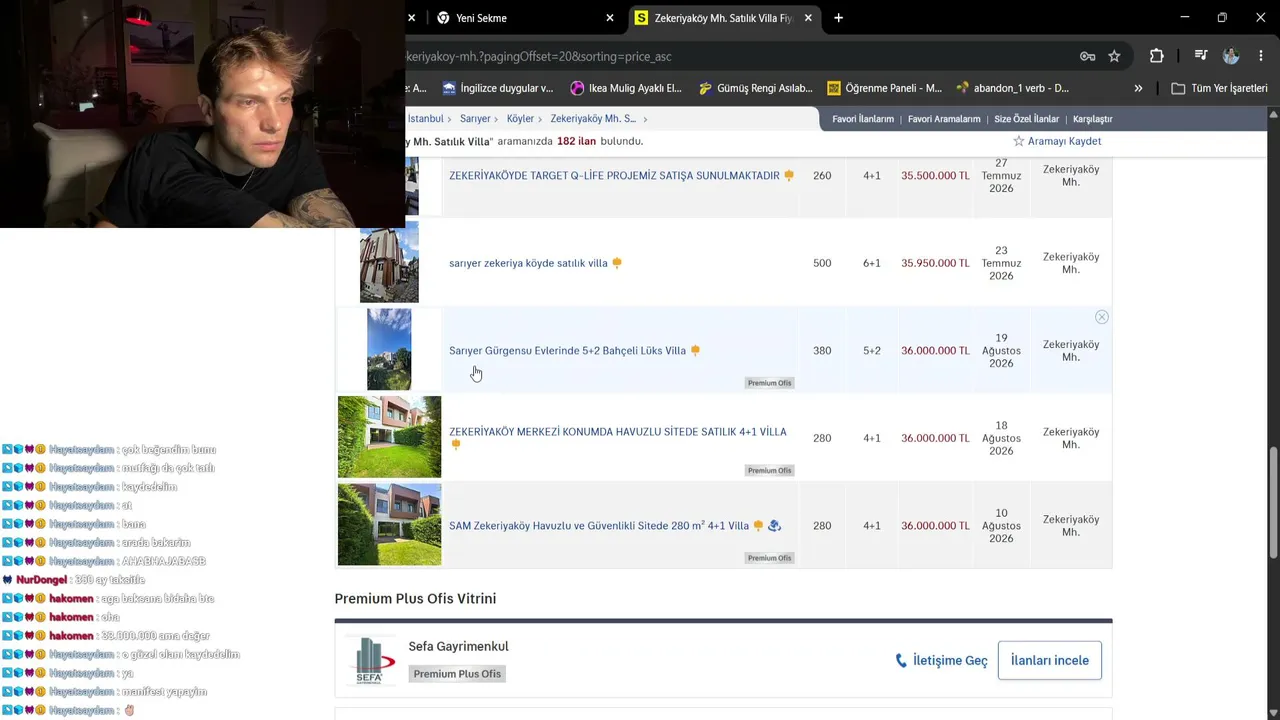Click Premium Ofis tag on Sarıyer Gürgensu row
1280x720 pixels.
point(769,383)
